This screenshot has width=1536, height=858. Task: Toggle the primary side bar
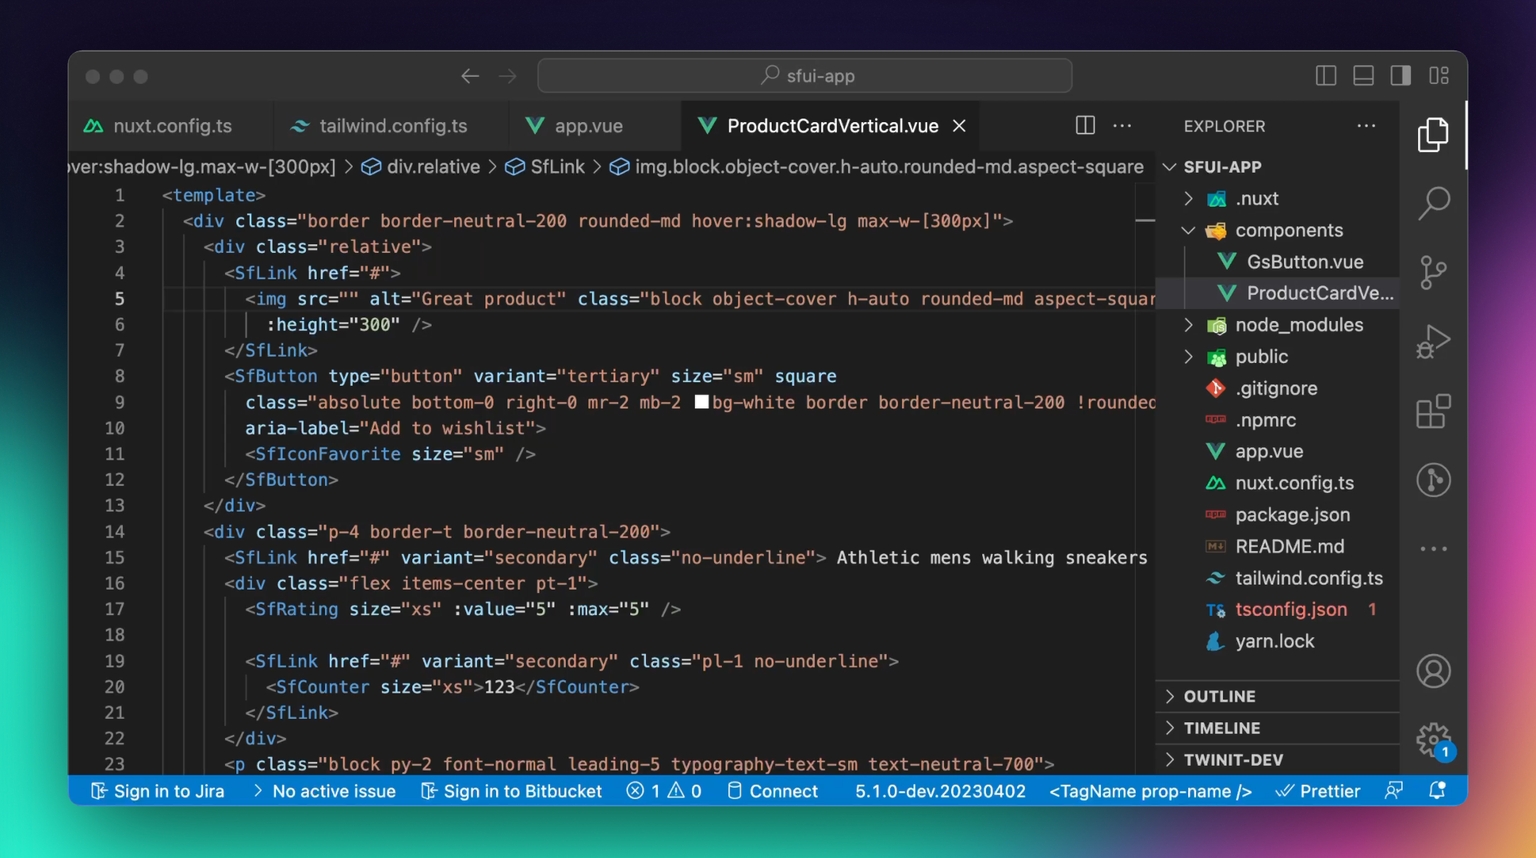1326,76
